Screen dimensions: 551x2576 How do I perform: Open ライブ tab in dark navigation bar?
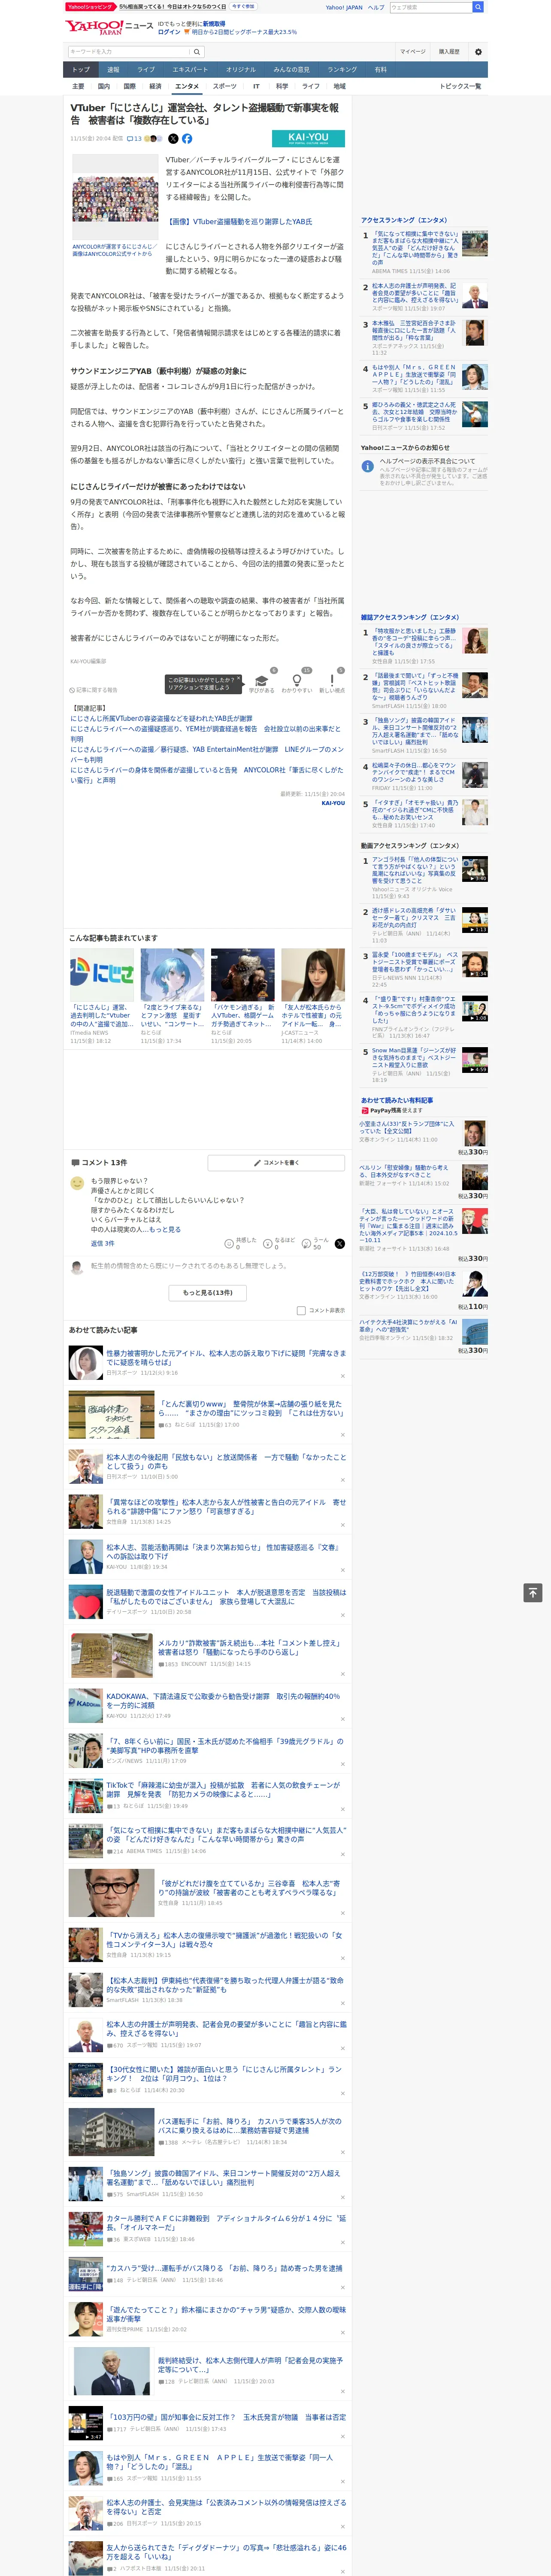point(146,70)
